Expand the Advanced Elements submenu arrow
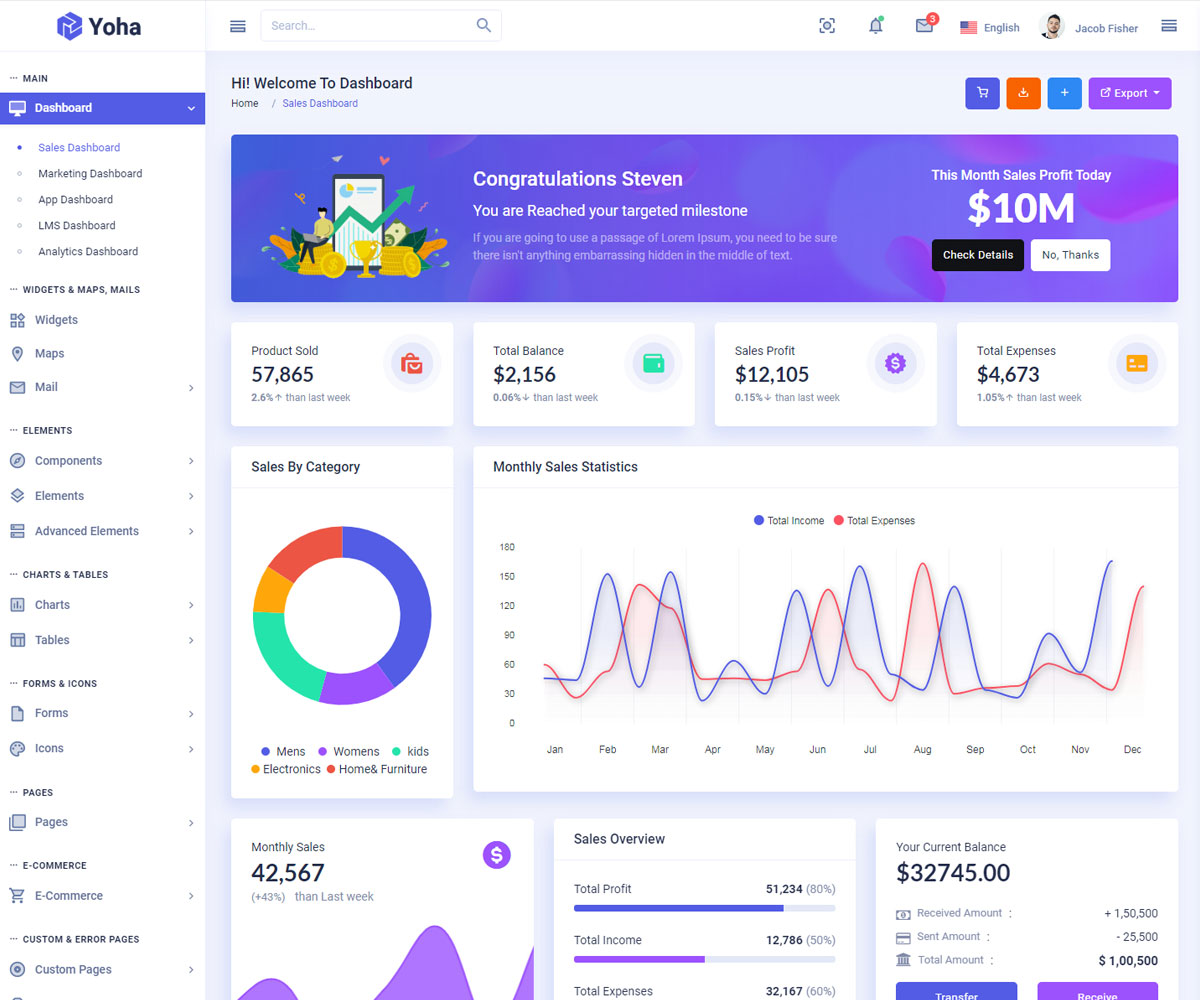This screenshot has width=1200, height=1000. [191, 532]
